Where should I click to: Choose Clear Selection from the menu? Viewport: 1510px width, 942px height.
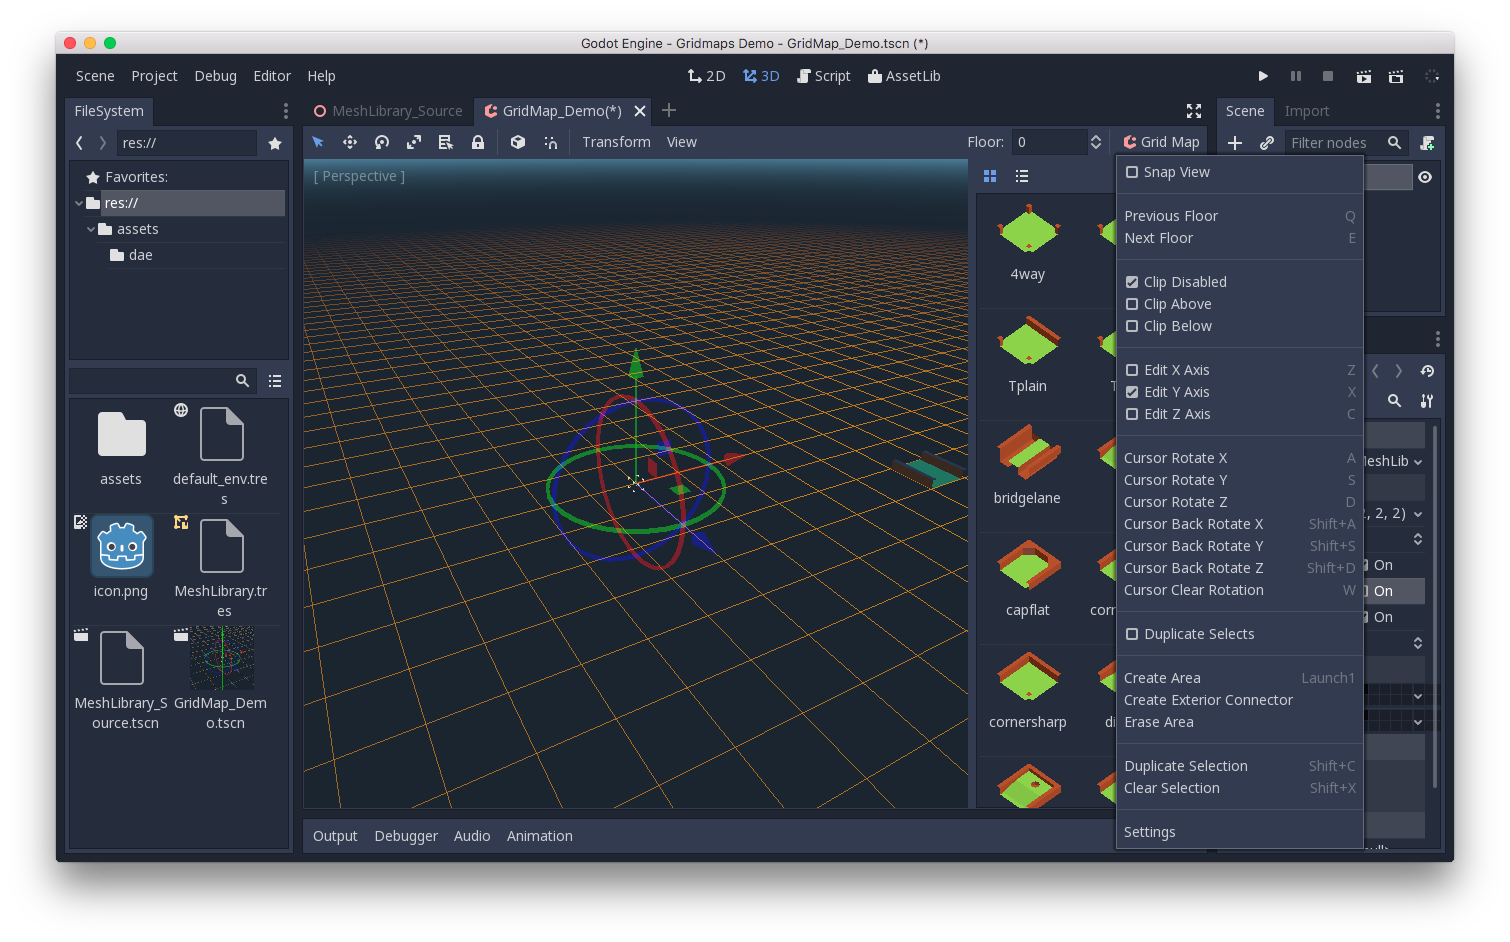click(x=1171, y=788)
